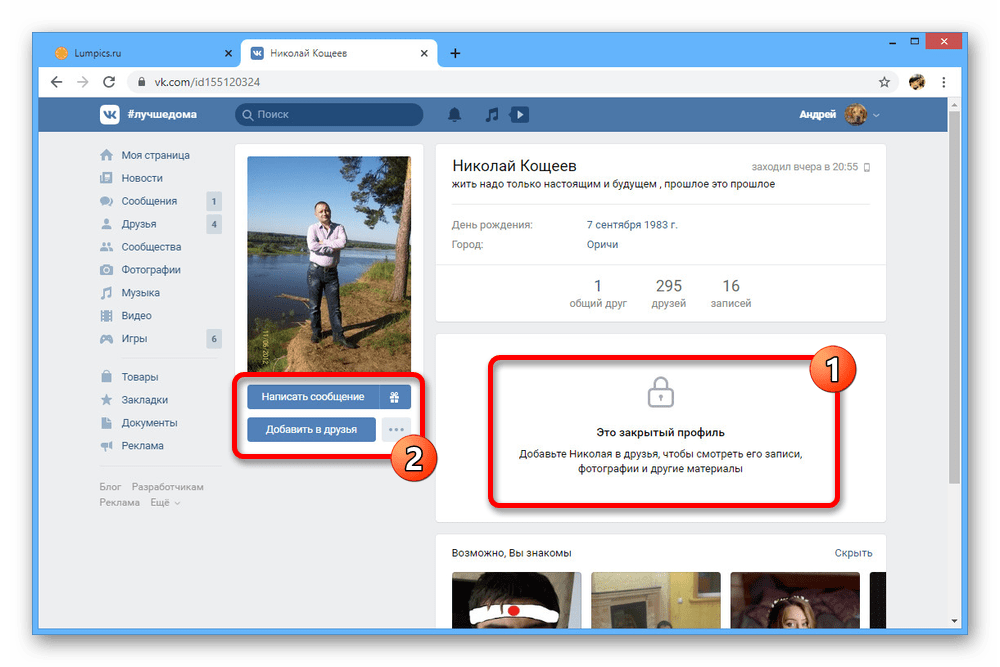The image size is (1000, 667).
Task: Hide suggestions with Скрыть link
Action: point(853,553)
